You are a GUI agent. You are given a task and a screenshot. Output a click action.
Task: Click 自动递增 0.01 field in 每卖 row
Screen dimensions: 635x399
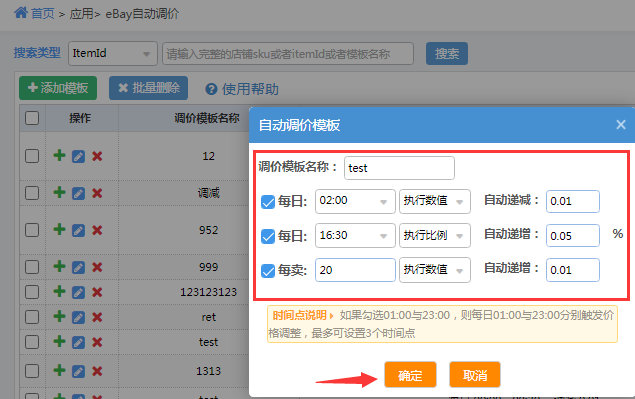573,270
